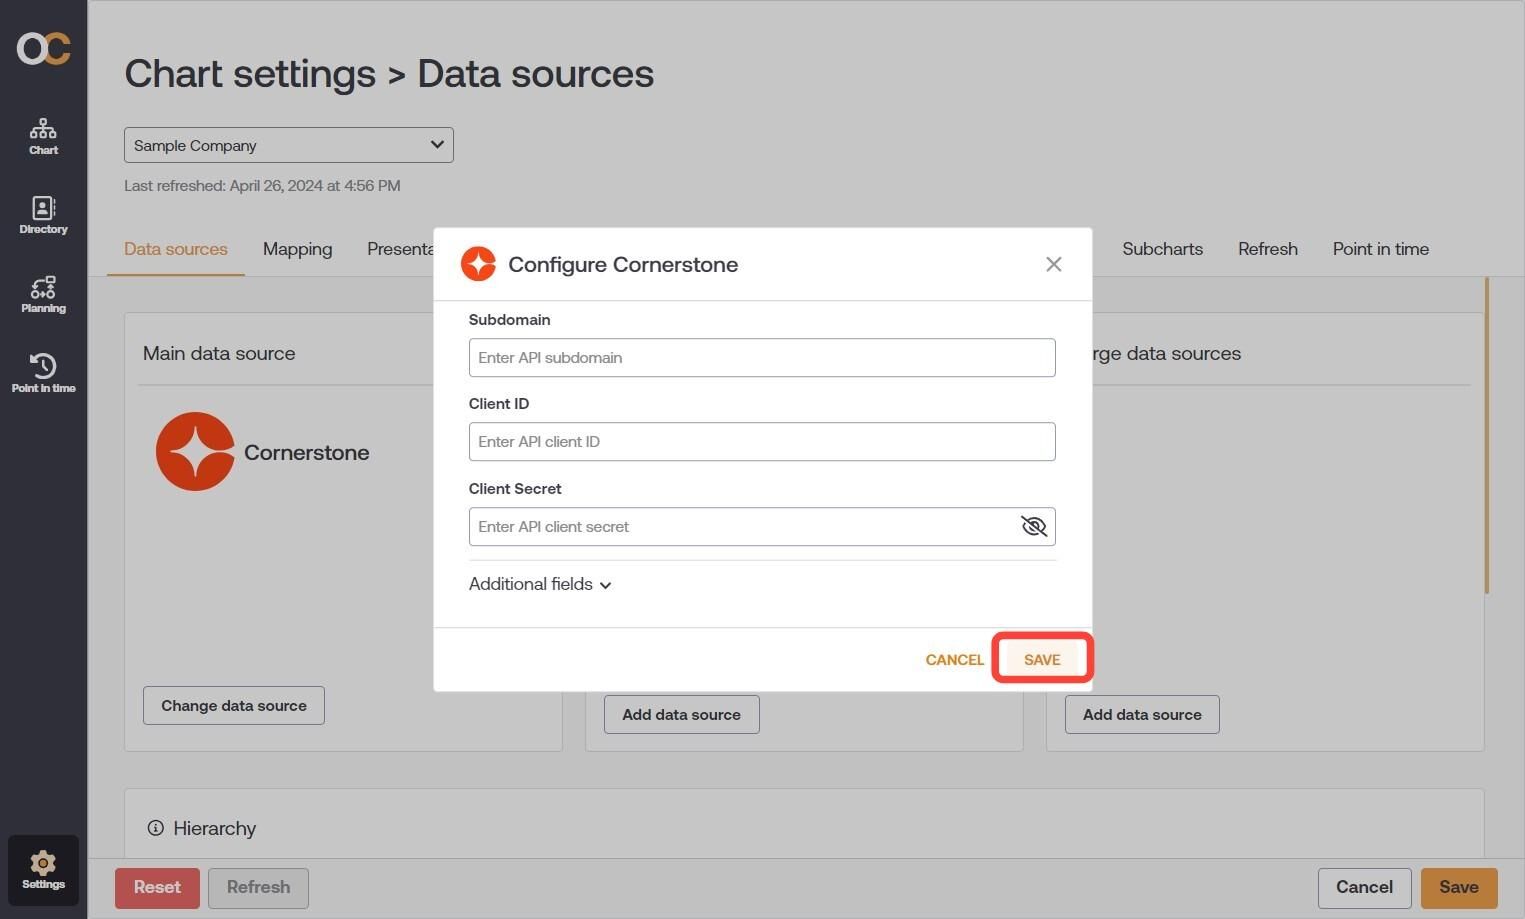Open the Chart sidebar icon
1525x919 pixels.
coord(43,137)
